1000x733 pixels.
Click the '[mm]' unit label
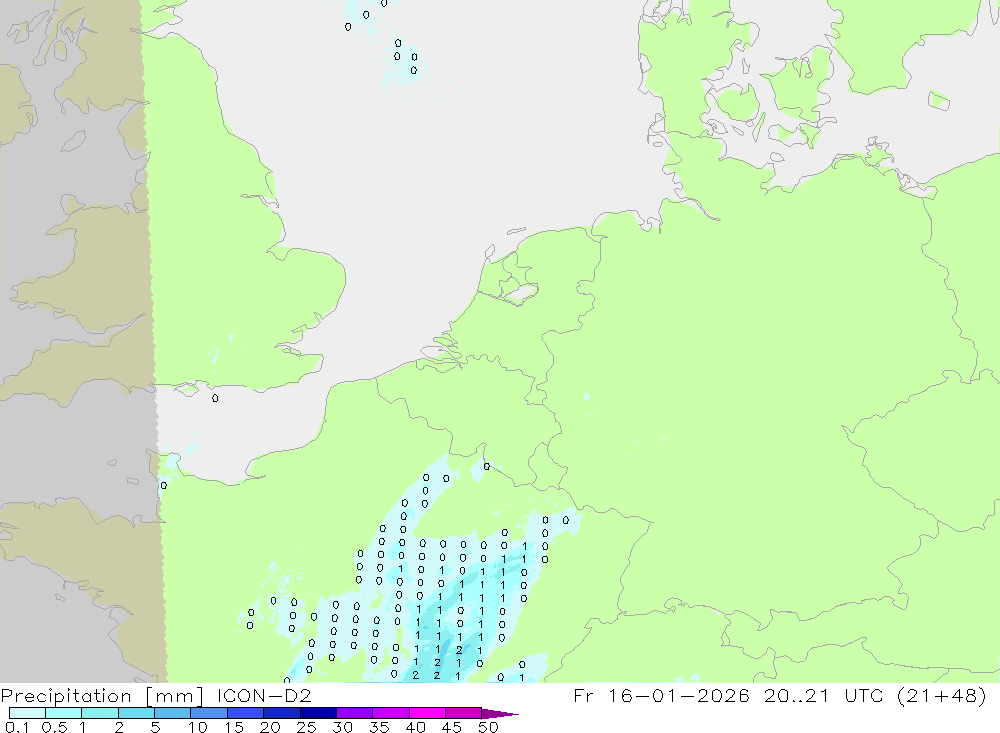coord(174,695)
